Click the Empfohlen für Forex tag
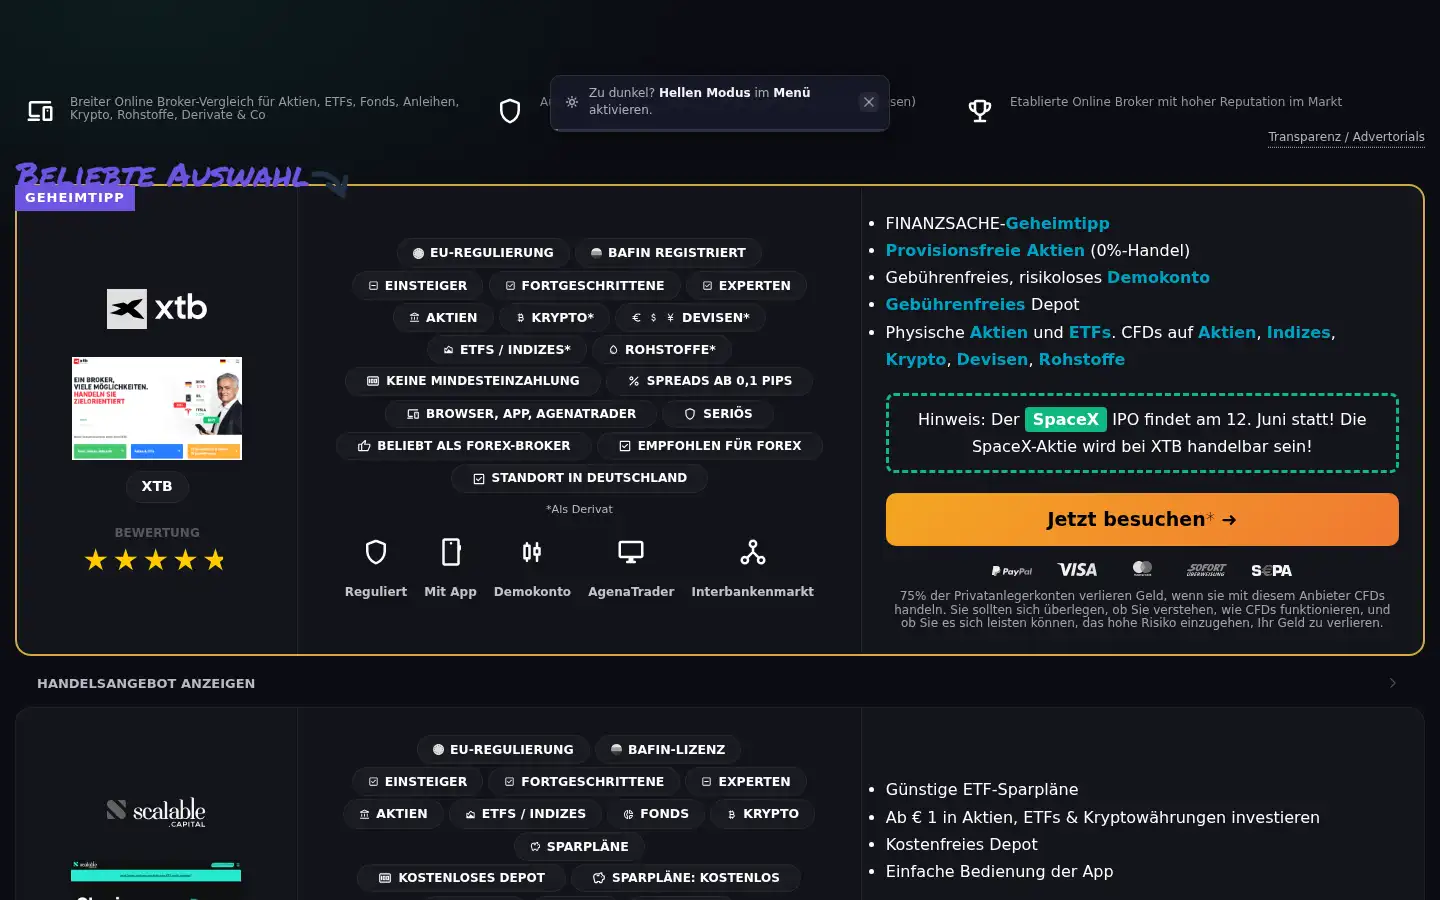This screenshot has width=1440, height=900. click(710, 446)
